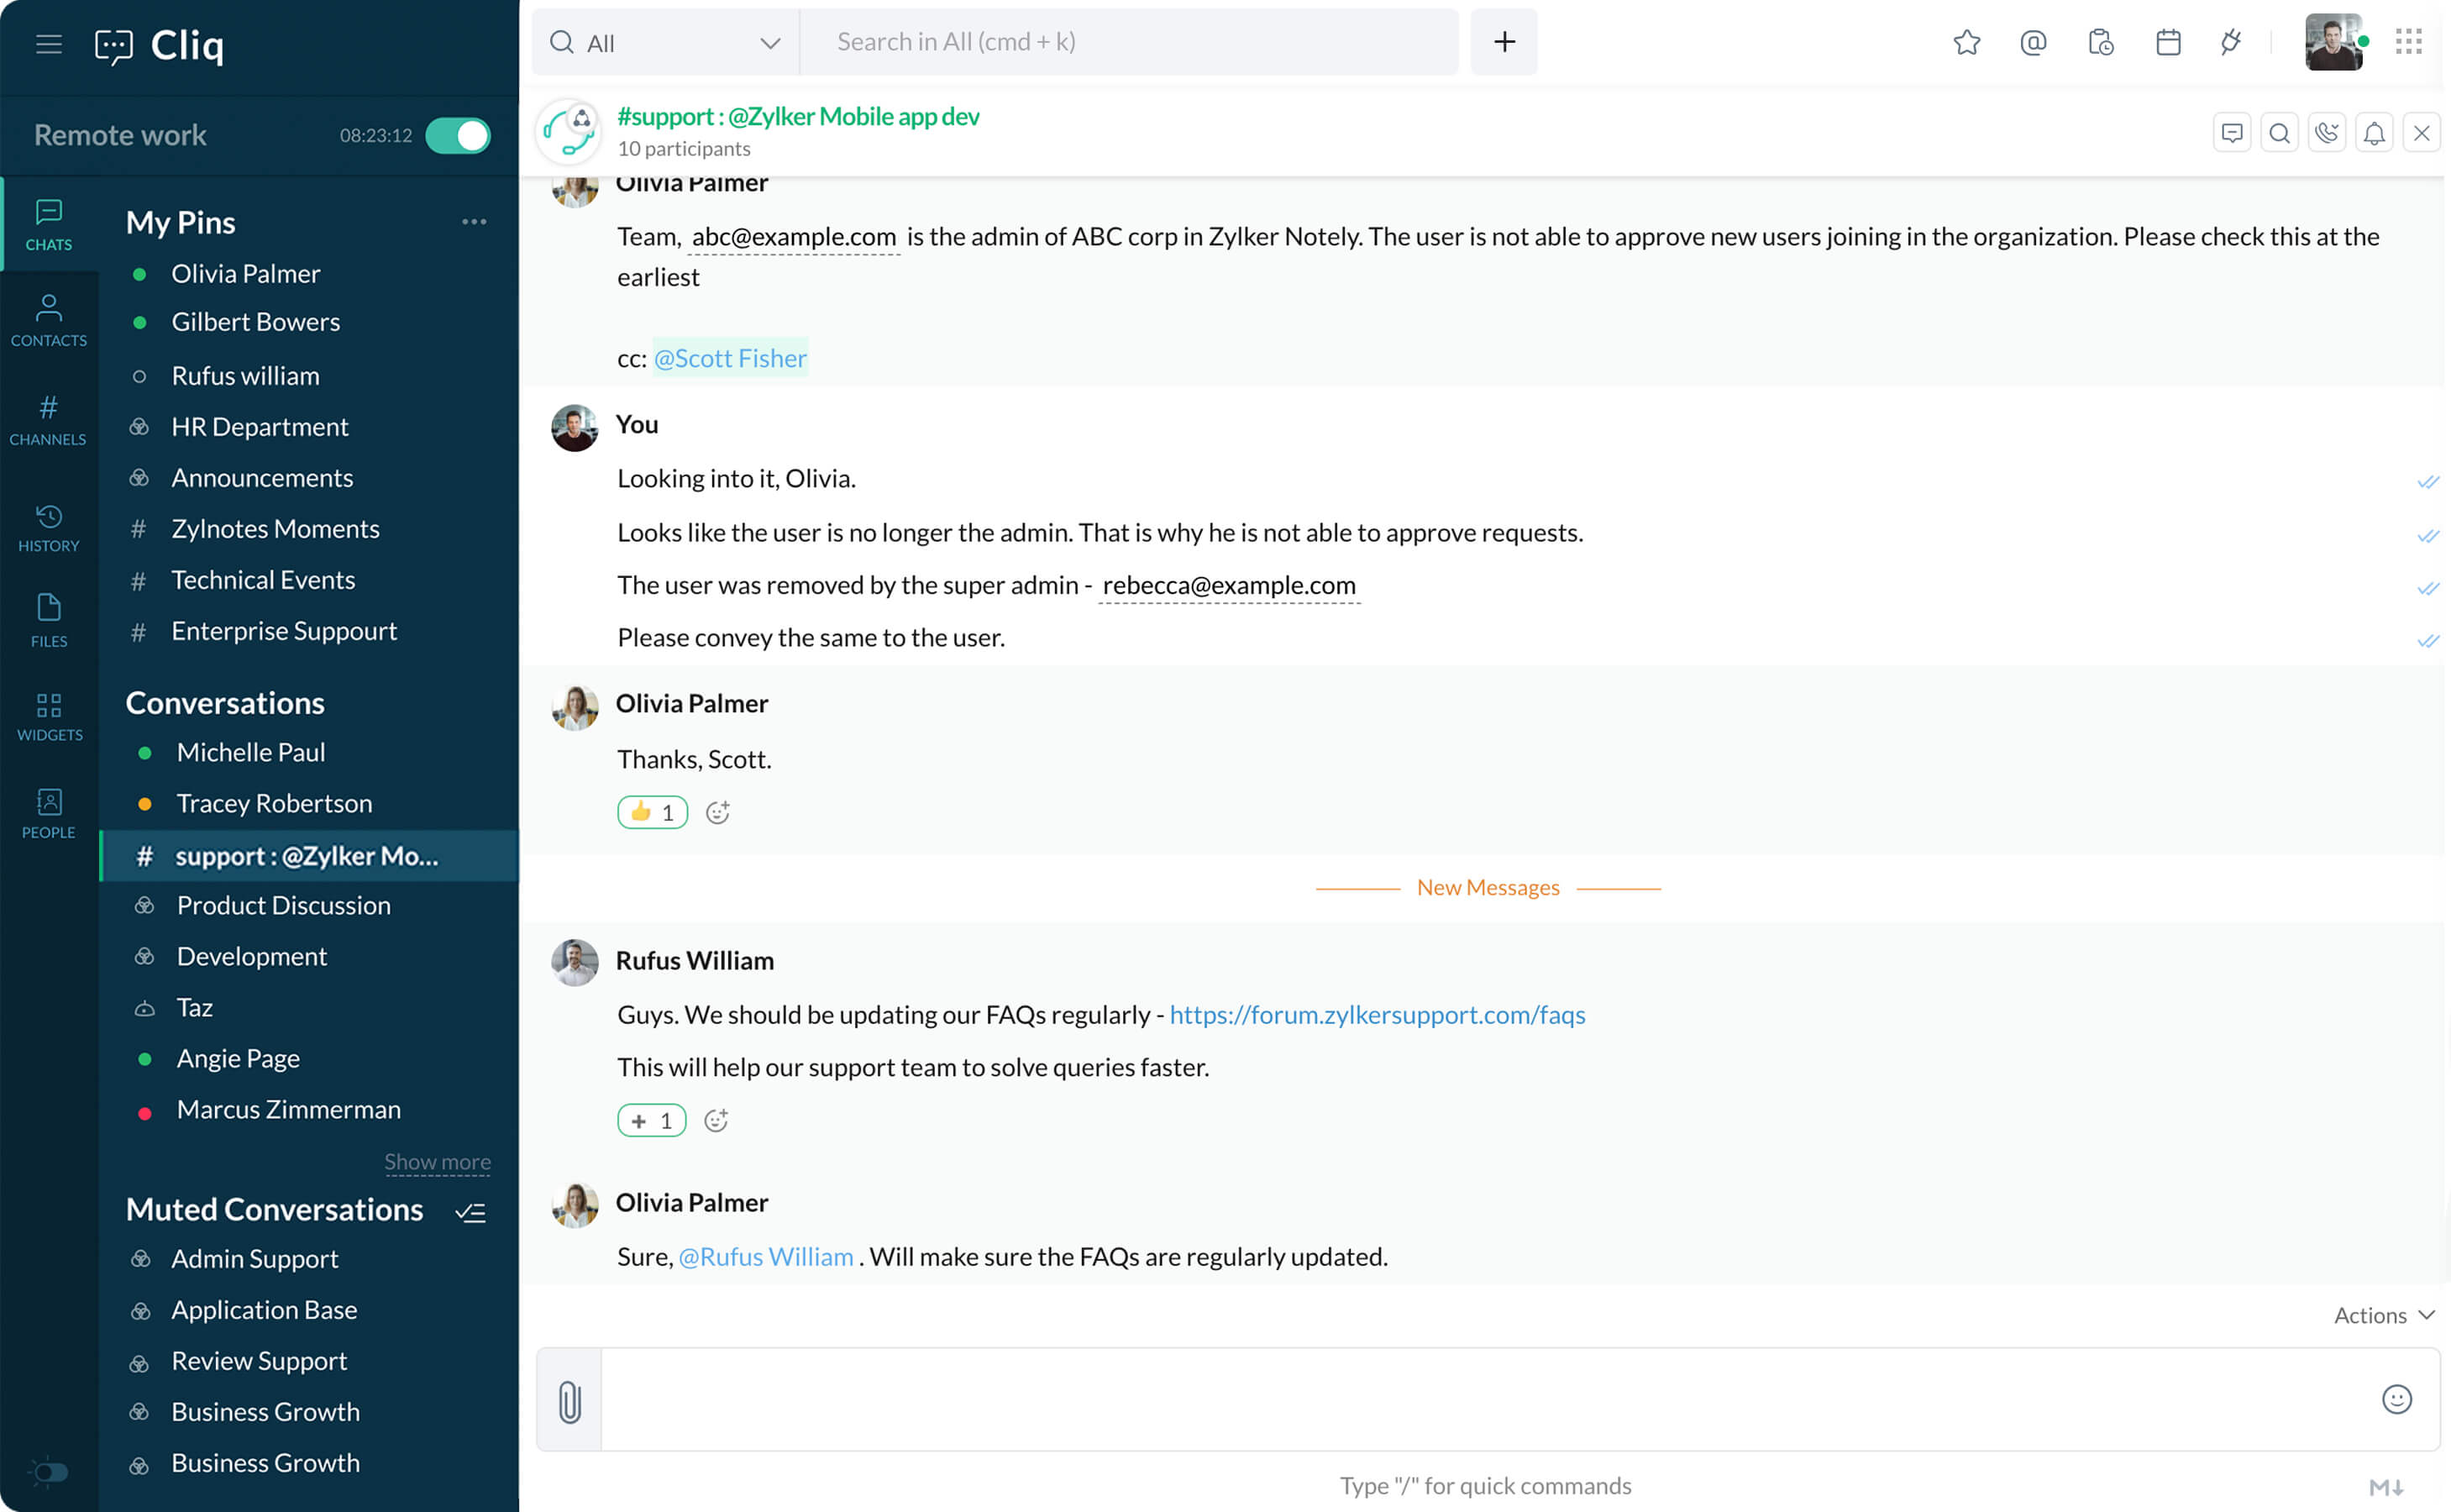Click the plus button to create new
The image size is (2451, 1512).
coord(1504,42)
